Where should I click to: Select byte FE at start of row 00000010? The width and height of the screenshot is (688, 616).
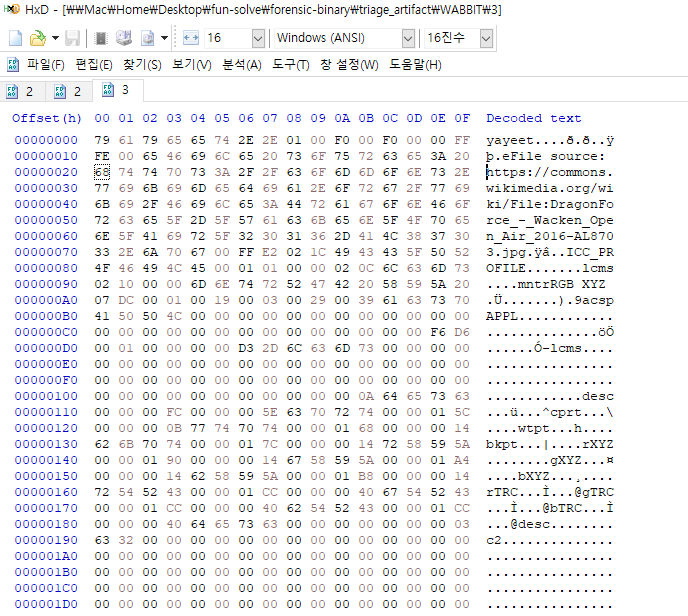(x=102, y=156)
